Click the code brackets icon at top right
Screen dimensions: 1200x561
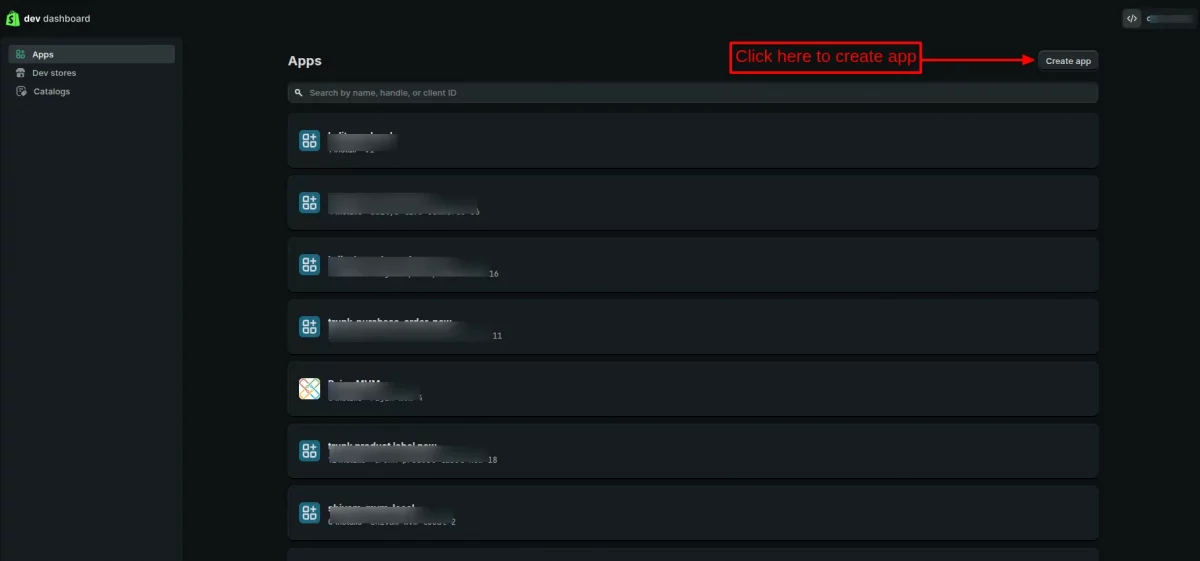tap(1132, 18)
